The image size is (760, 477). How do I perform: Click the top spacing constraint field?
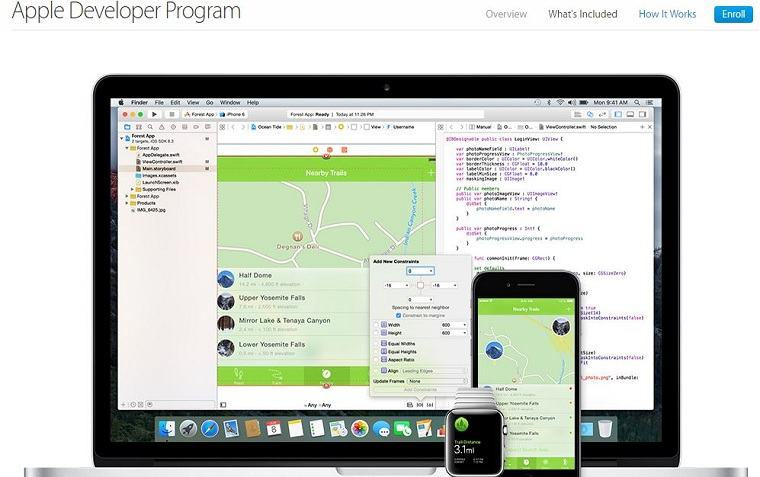click(420, 271)
